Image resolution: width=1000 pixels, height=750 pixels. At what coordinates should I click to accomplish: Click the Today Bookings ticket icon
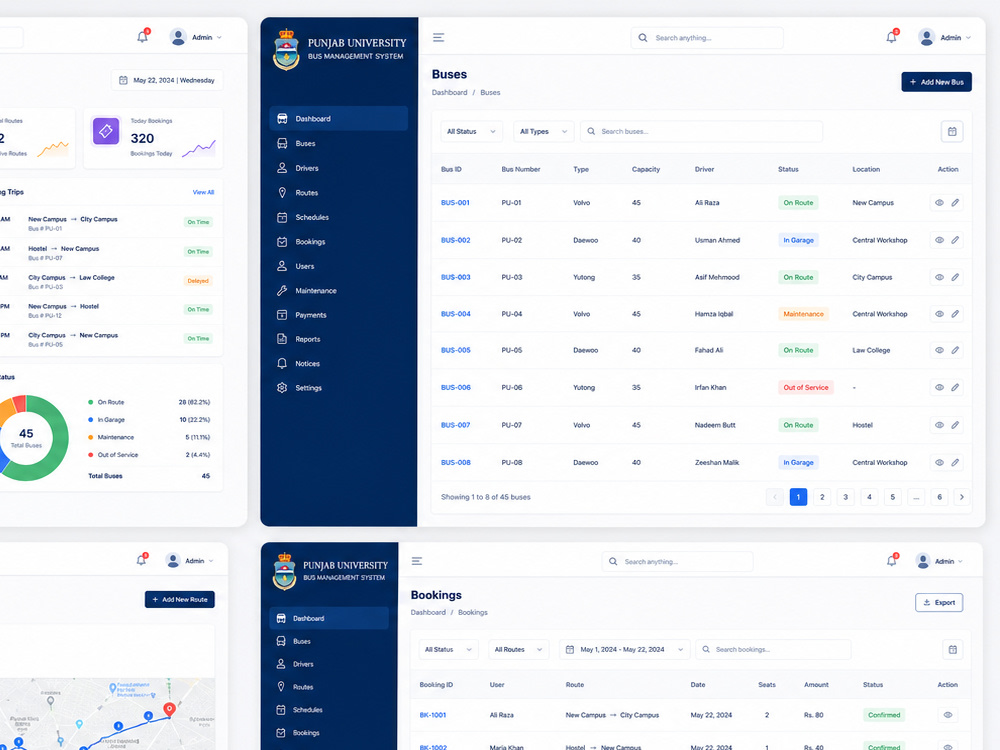tap(106, 131)
